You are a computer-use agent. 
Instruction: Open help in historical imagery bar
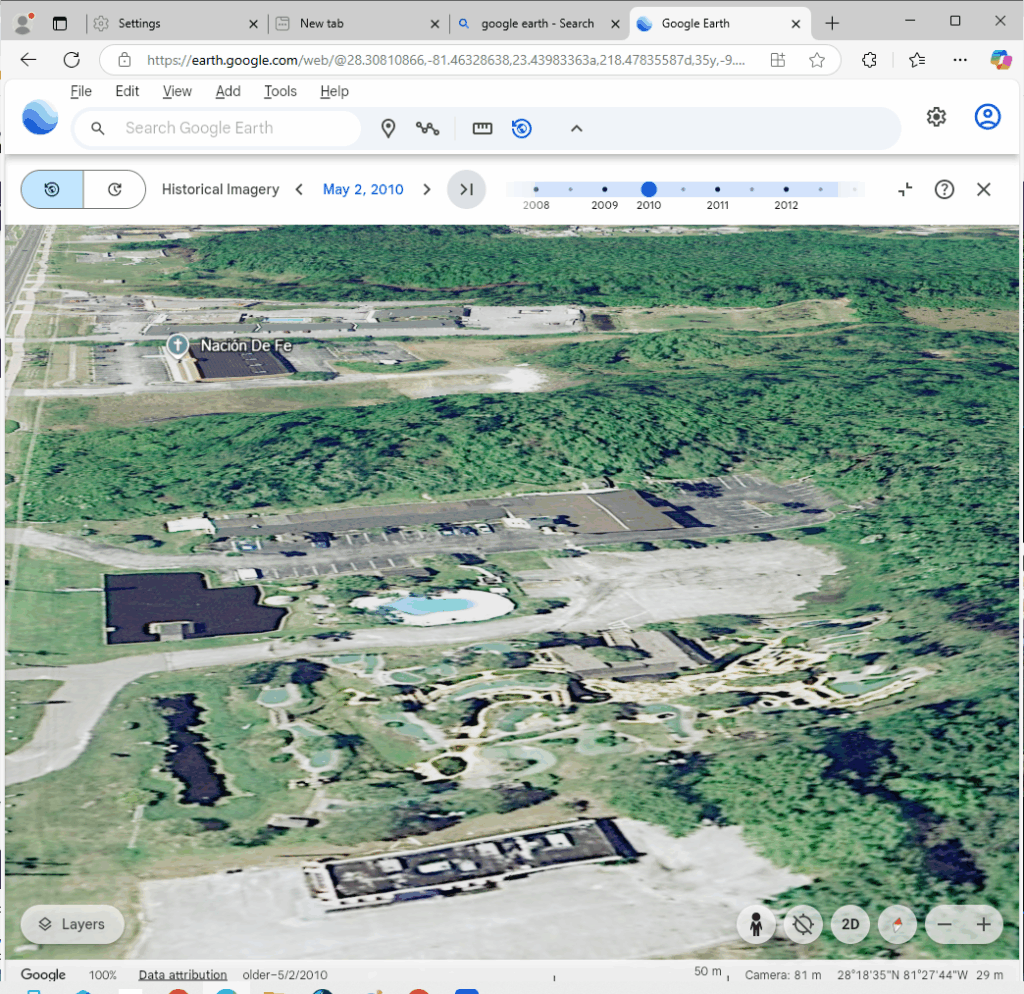[x=944, y=189]
